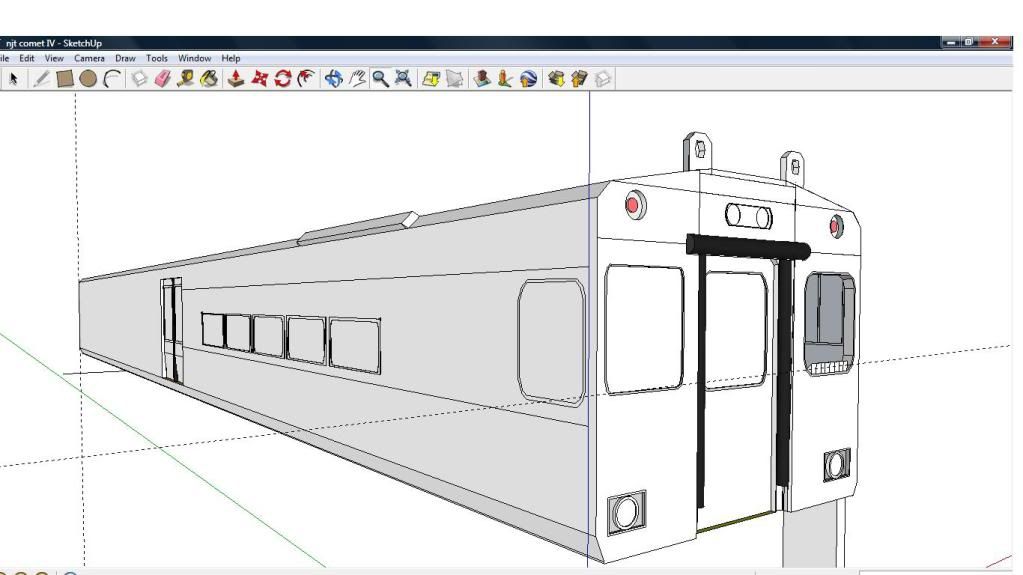This screenshot has height=575, width=1023.
Task: Pick the Pan hand tool
Action: [357, 78]
